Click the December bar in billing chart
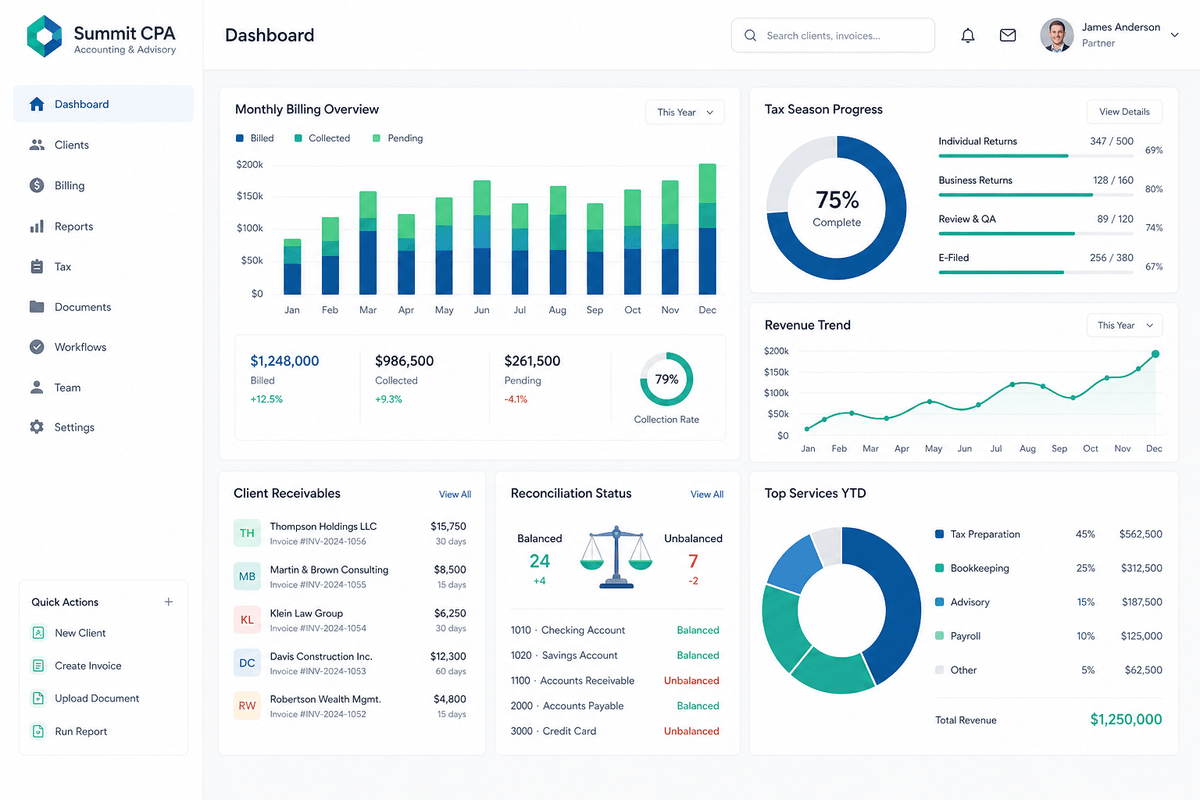This screenshot has height=800, width=1200. click(708, 229)
